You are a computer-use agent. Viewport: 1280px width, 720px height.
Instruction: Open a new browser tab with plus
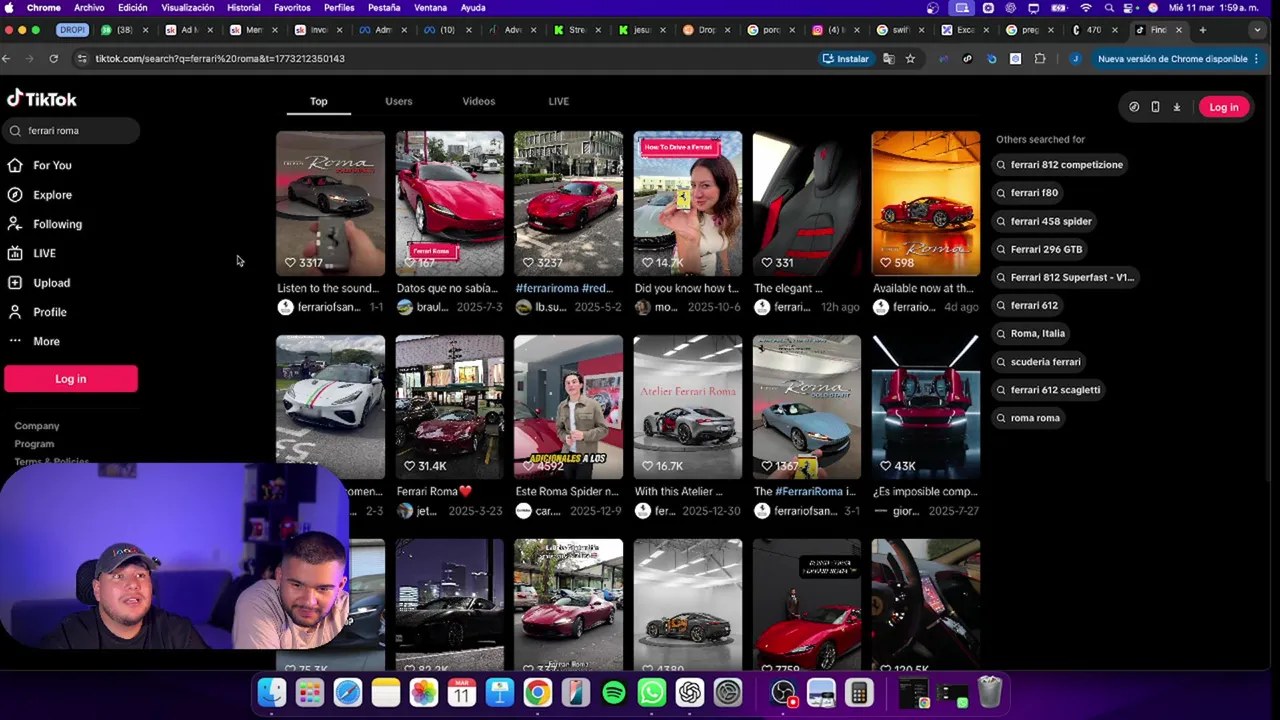click(1203, 30)
